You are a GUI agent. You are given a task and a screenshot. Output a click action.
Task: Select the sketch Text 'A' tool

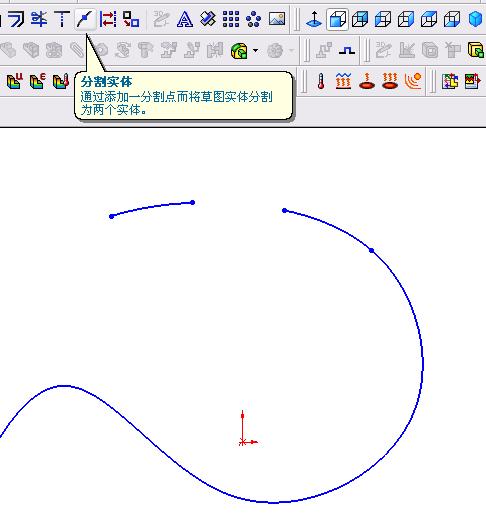tap(185, 19)
